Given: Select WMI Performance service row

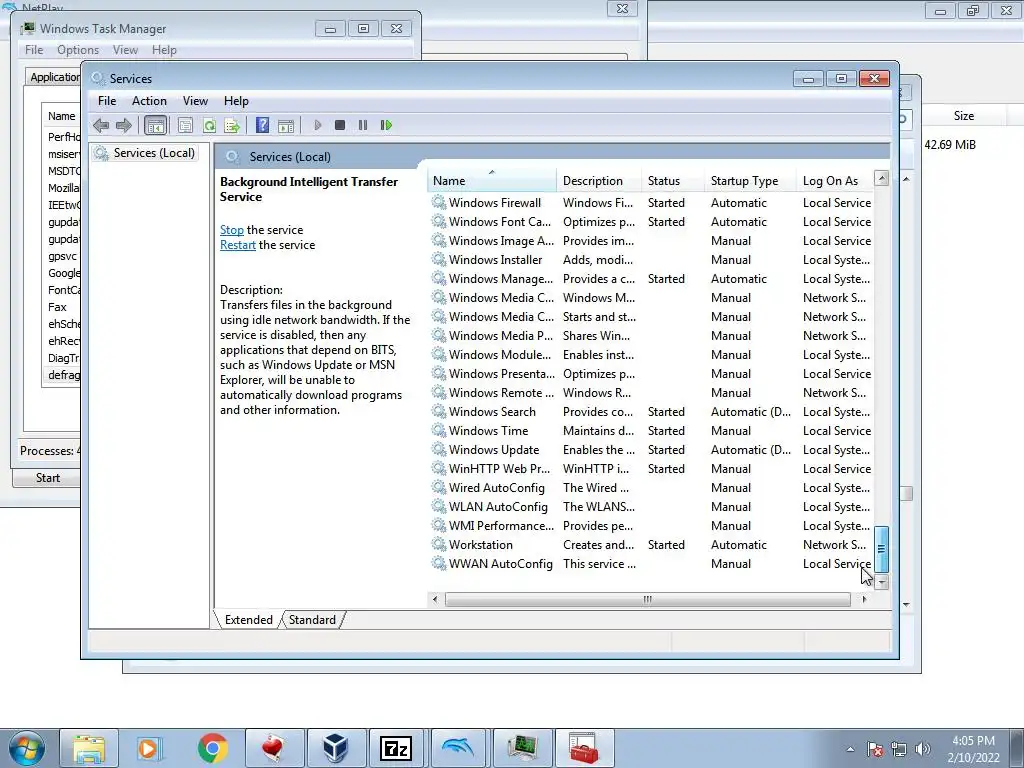Looking at the screenshot, I should [651, 526].
